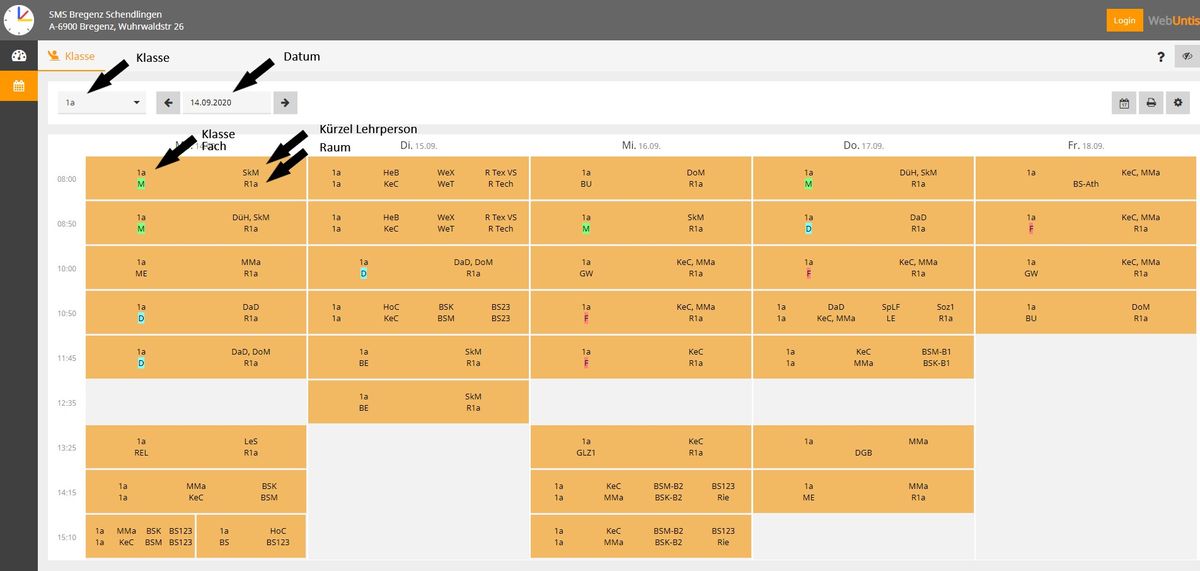Open the timetable calendar icon in sidebar
Image resolution: width=1200 pixels, height=571 pixels.
coord(18,86)
